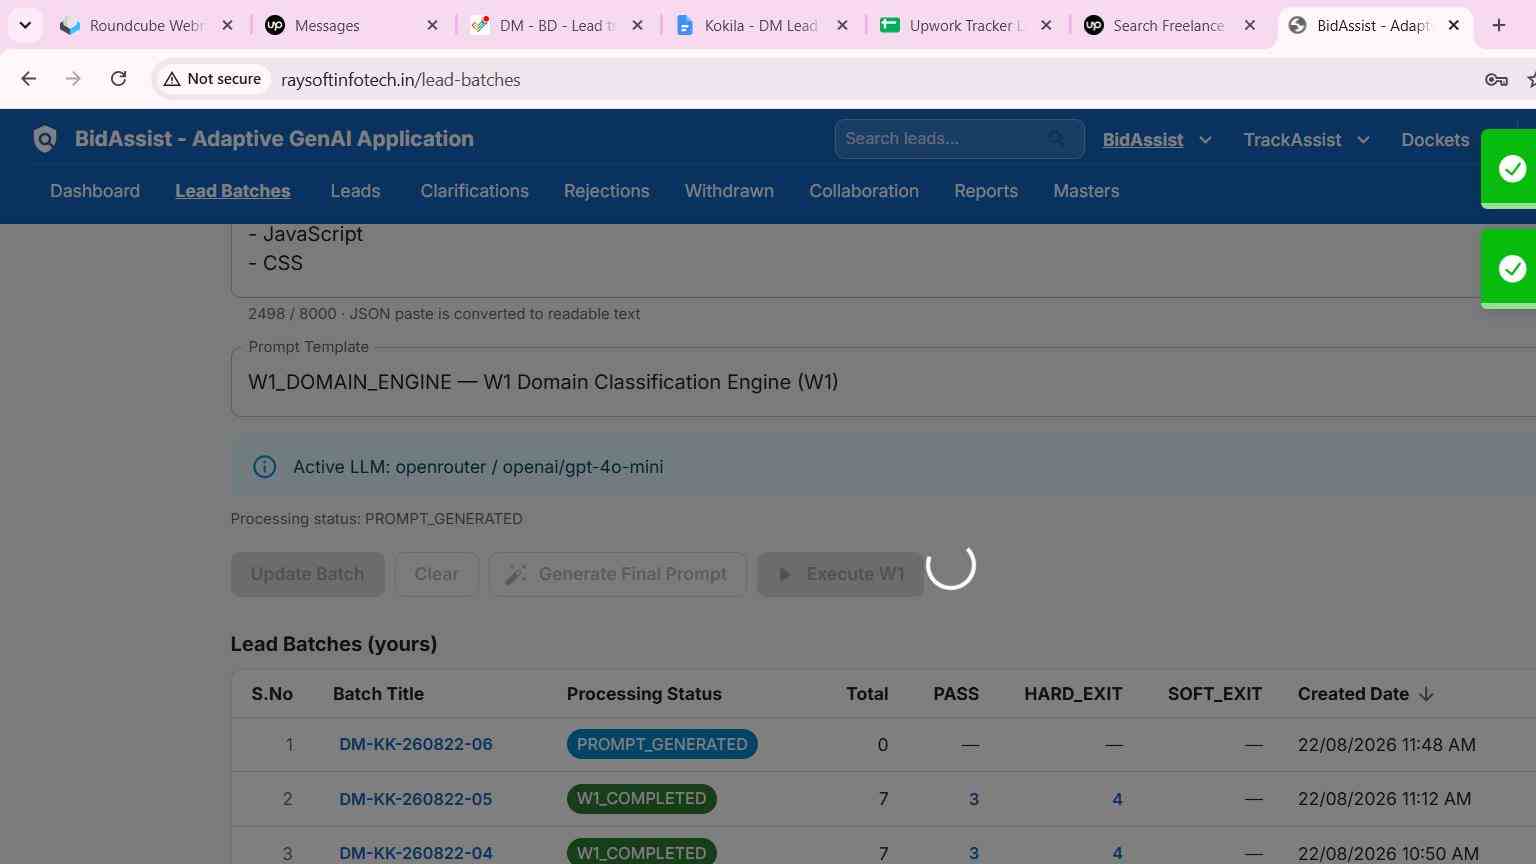Open the password key icon

coord(1496,80)
